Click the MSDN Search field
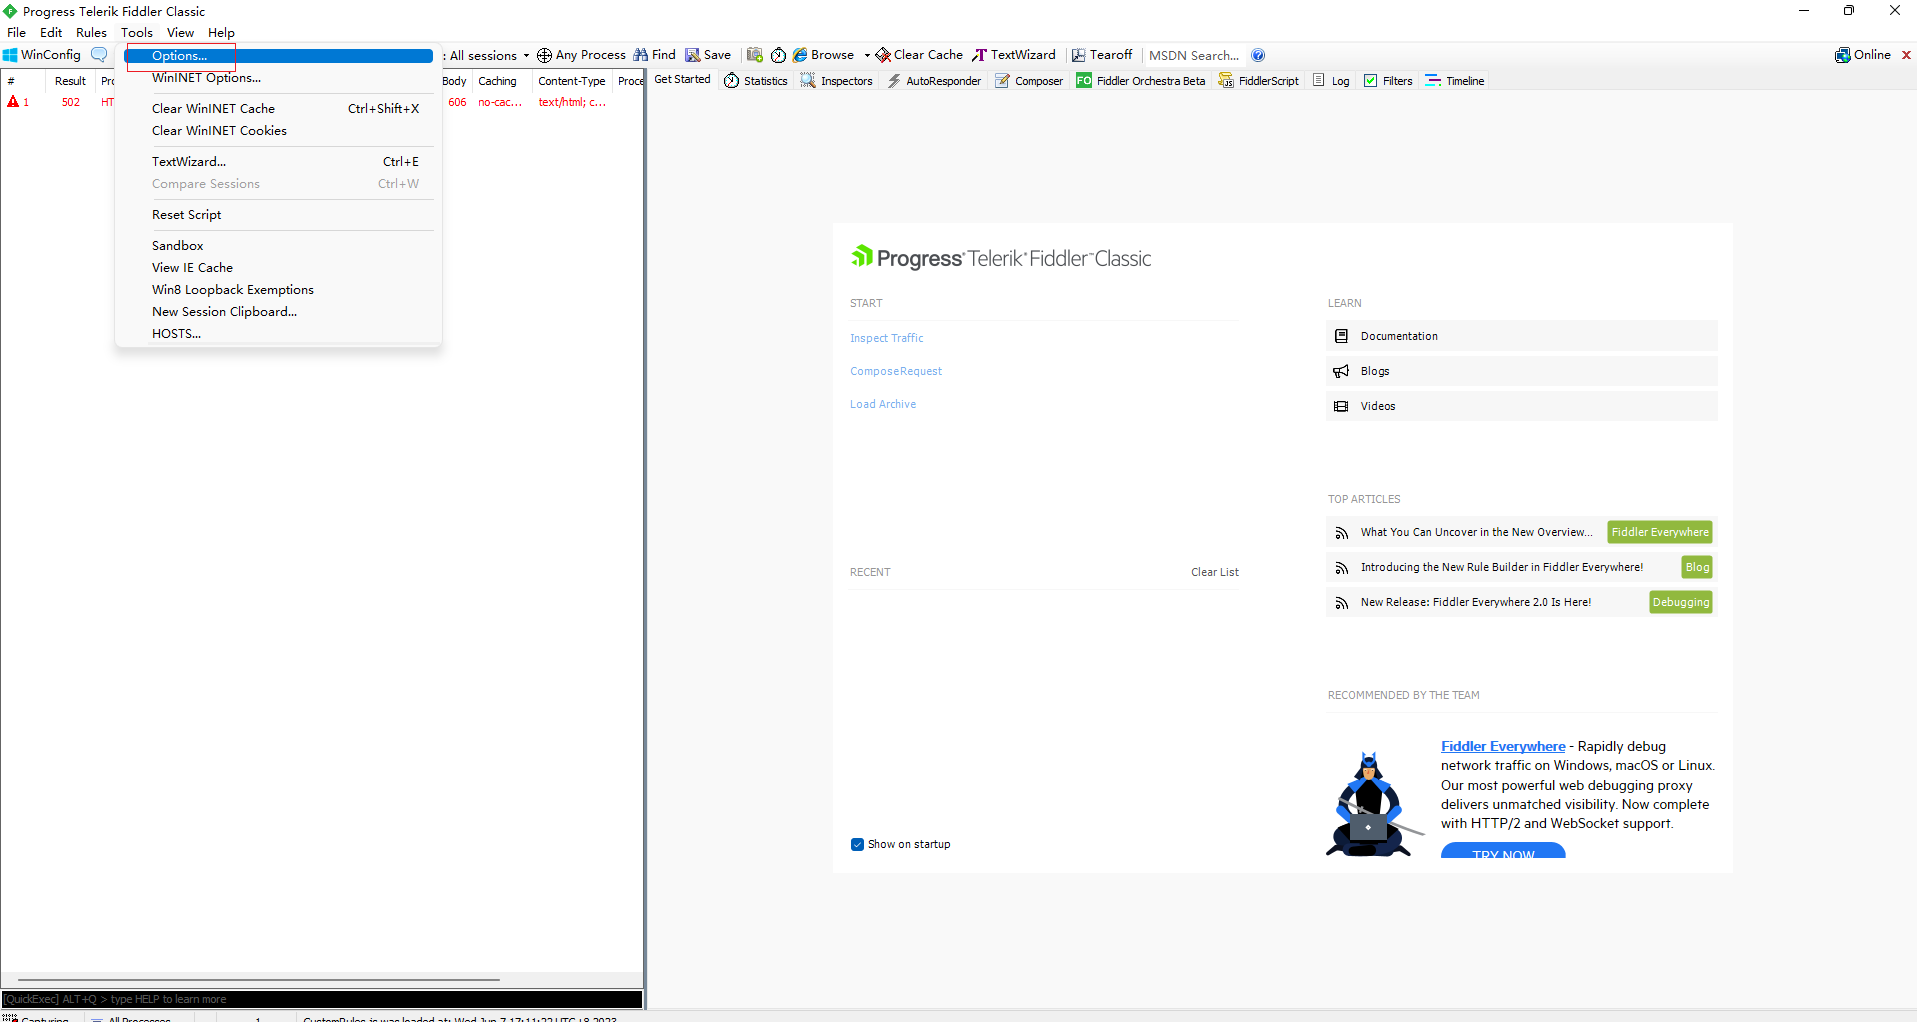Image resolution: width=1917 pixels, height=1022 pixels. 1194,55
